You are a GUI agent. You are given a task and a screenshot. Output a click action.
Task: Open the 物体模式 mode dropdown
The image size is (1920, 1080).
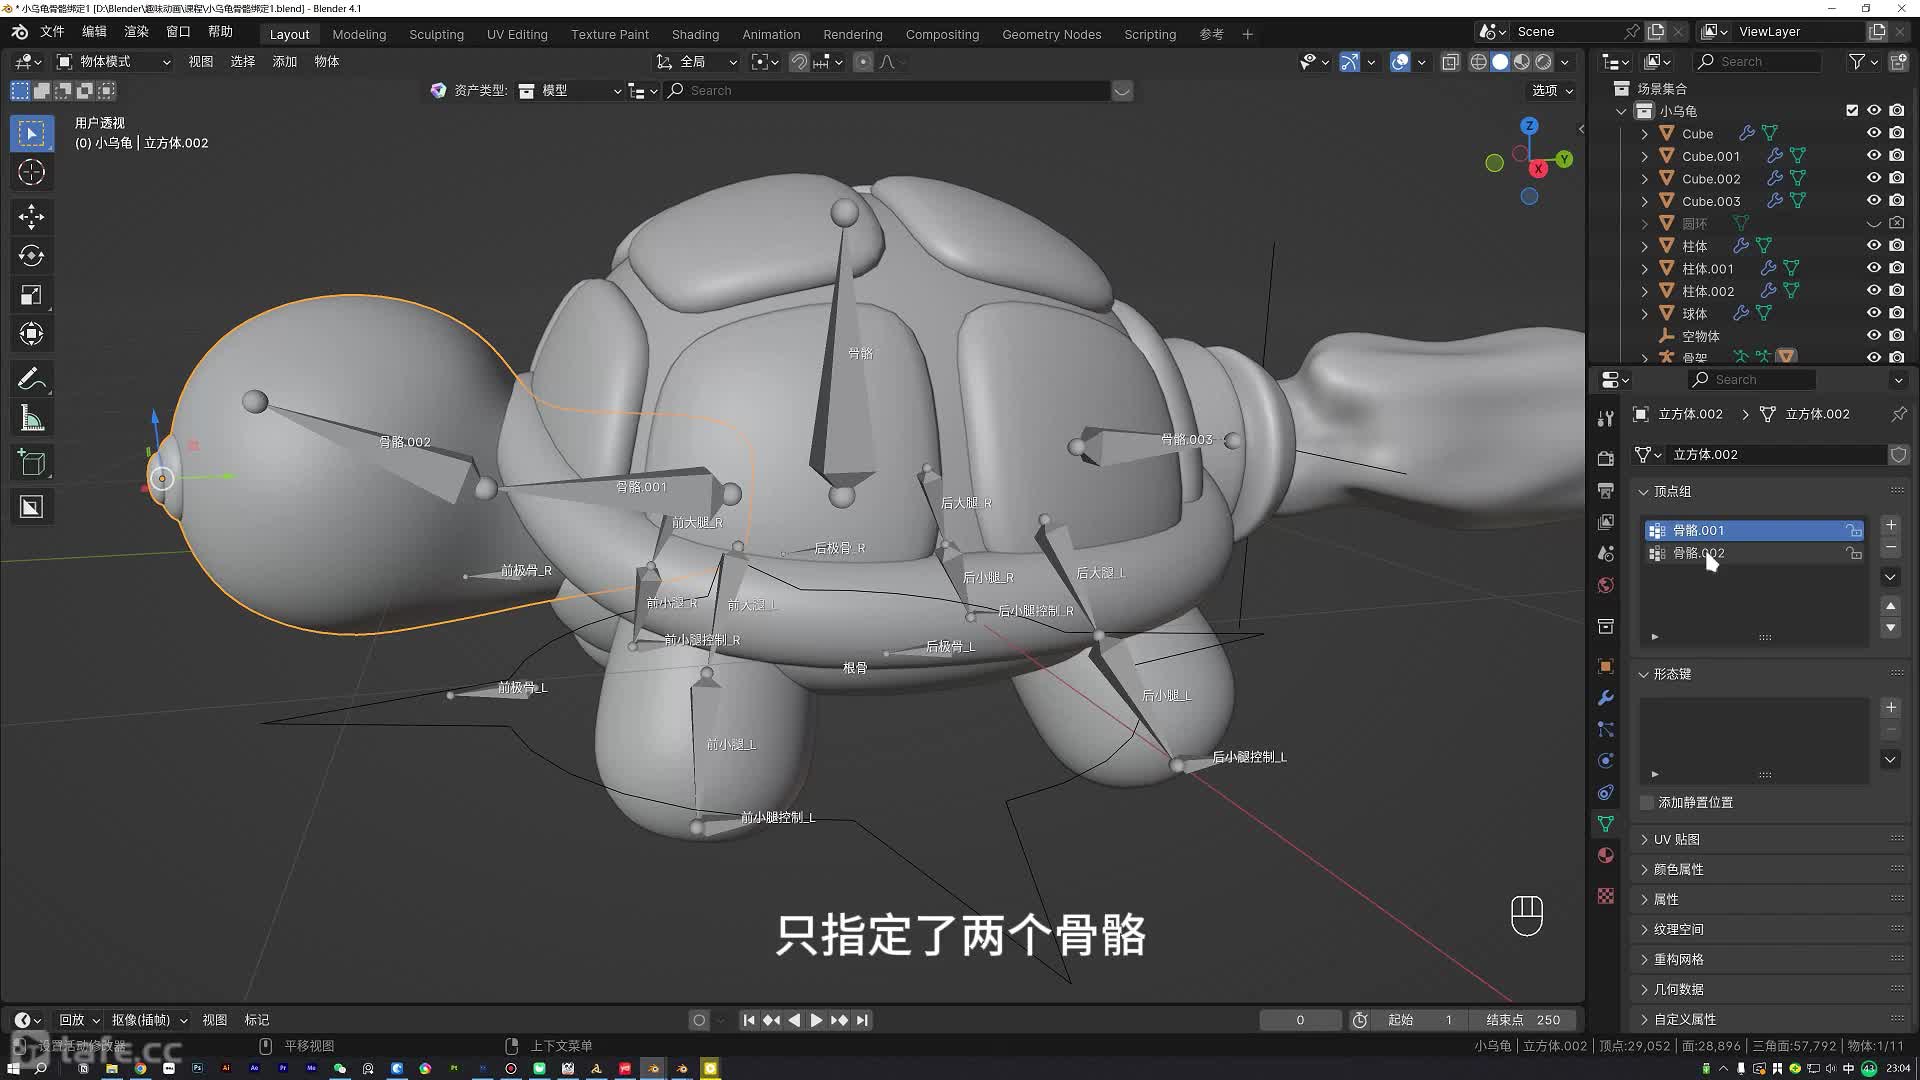click(113, 62)
